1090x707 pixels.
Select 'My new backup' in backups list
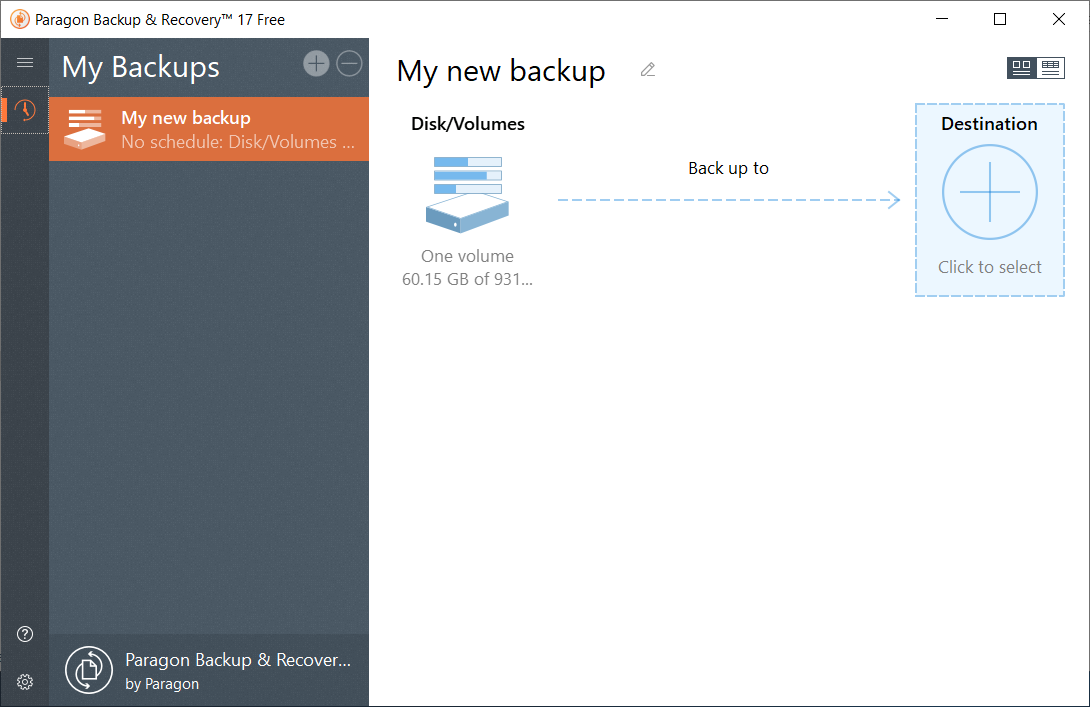[209, 129]
